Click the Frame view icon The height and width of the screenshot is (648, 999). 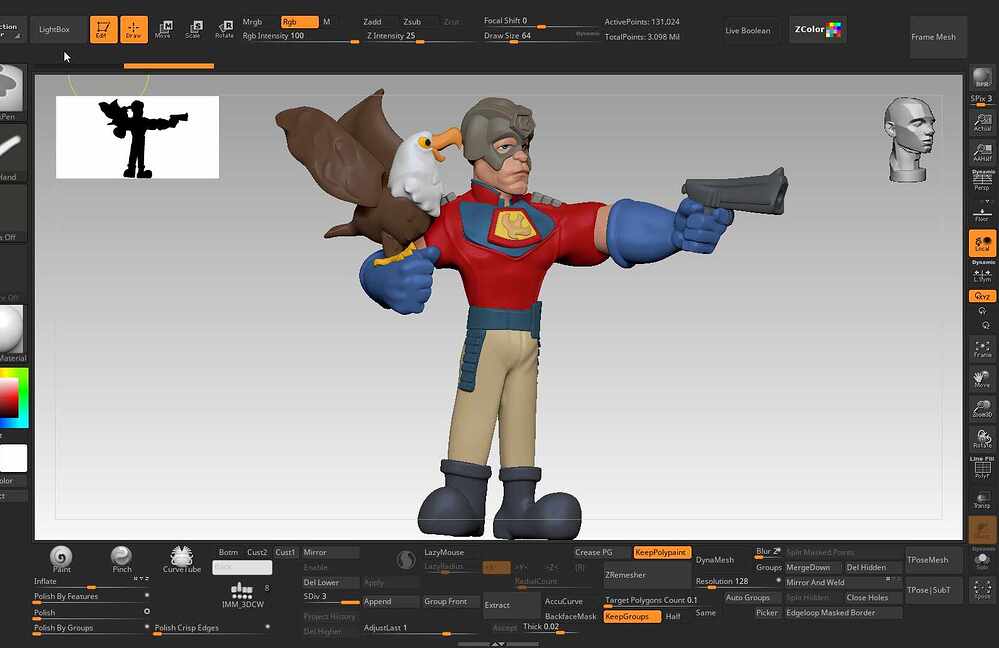(982, 349)
